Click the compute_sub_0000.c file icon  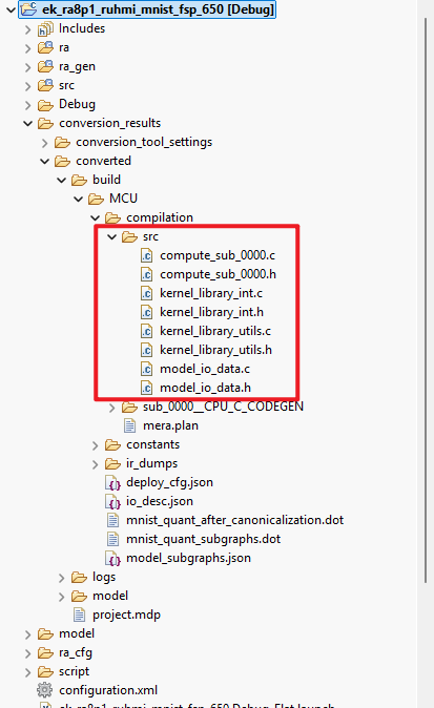pyautogui.click(x=147, y=256)
